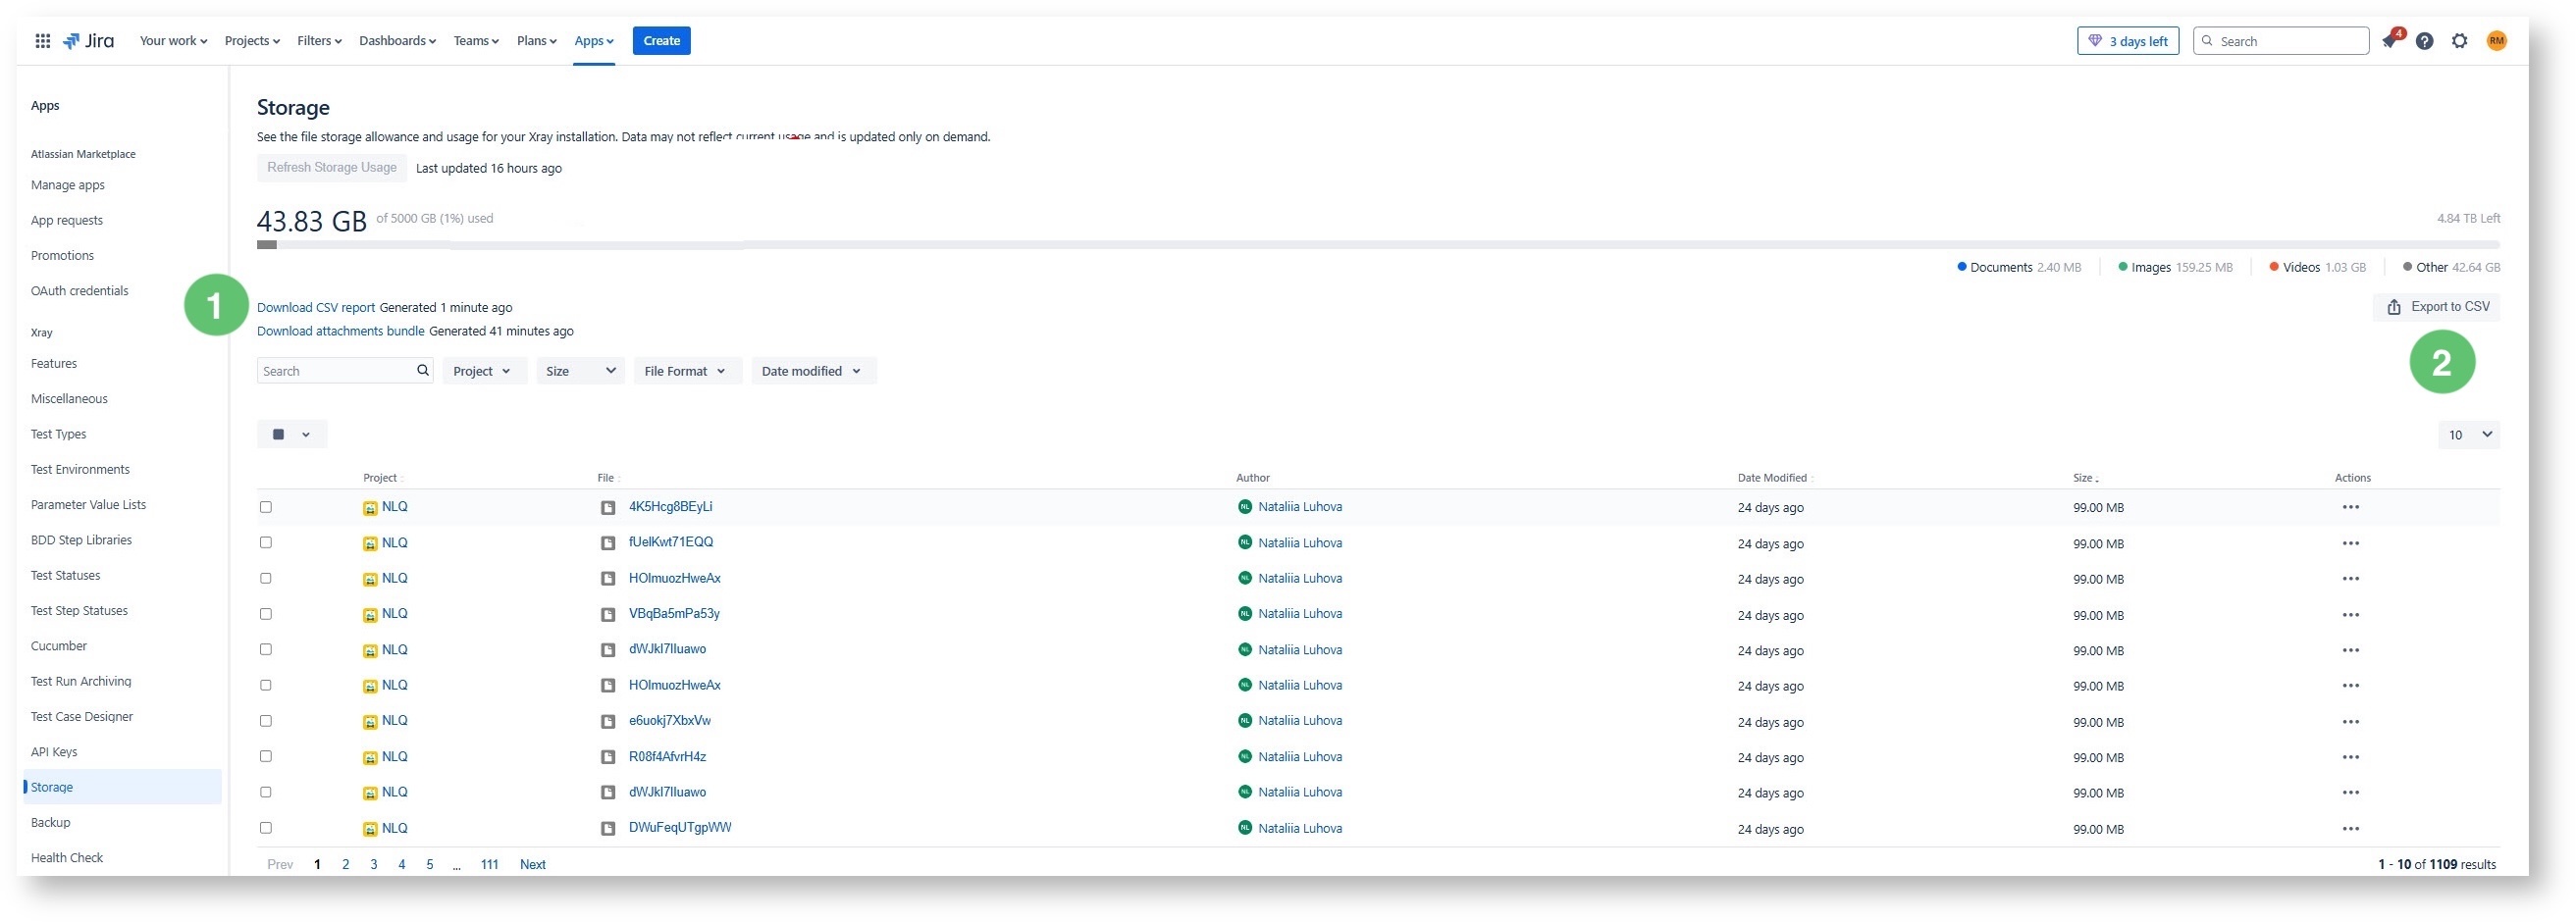Sort the table by the Size column

(2085, 478)
